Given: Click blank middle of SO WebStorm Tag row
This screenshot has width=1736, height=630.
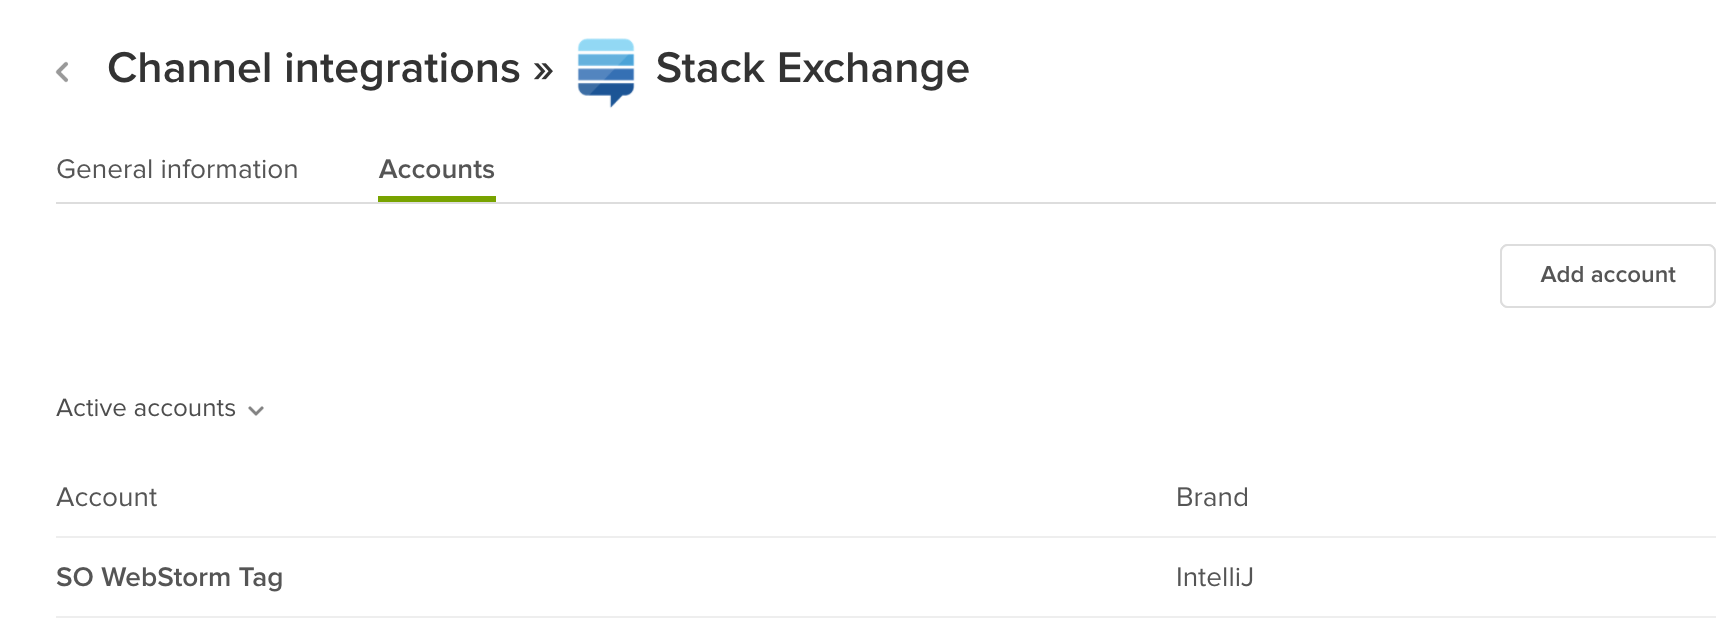Looking at the screenshot, I should [x=700, y=577].
